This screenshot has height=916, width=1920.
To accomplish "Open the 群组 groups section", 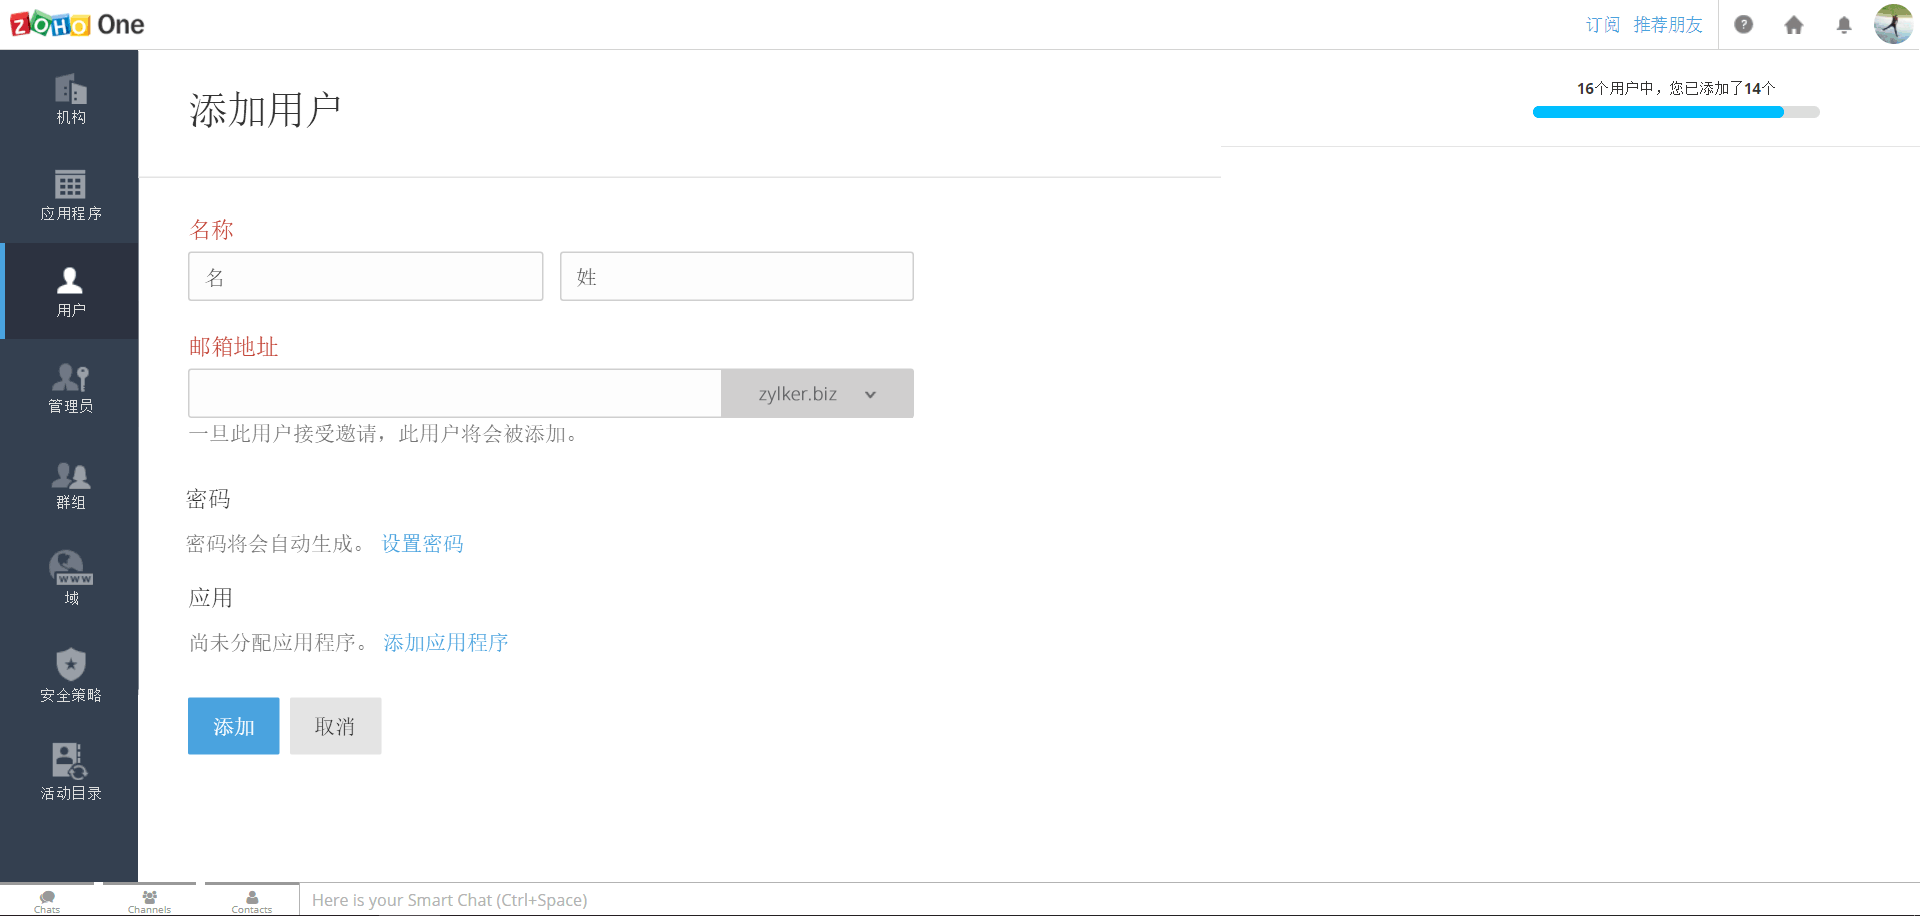I will coord(70,485).
